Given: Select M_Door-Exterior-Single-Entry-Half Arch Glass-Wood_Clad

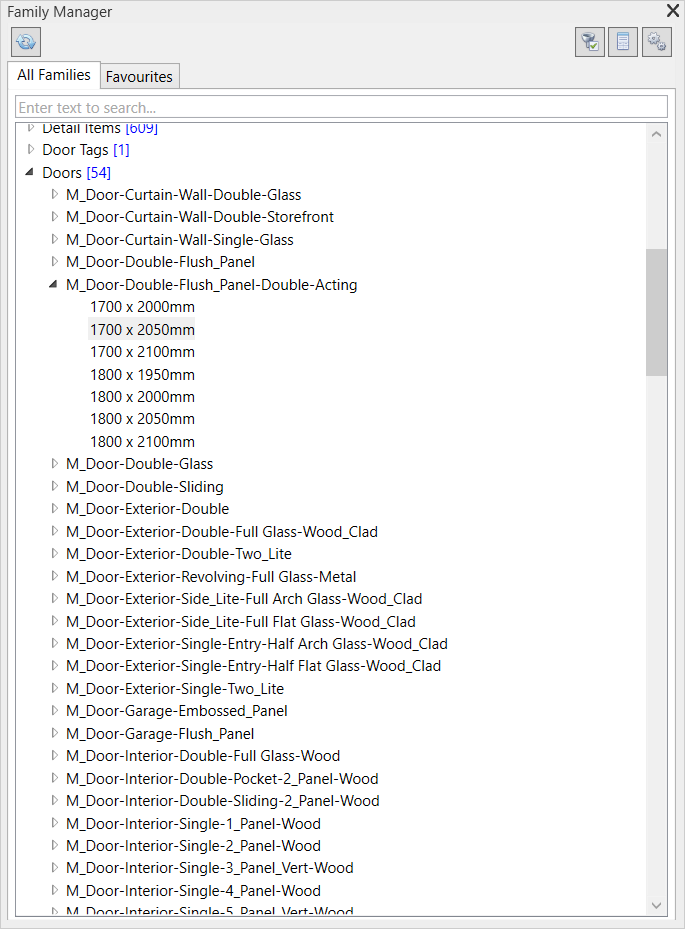Looking at the screenshot, I should click(x=257, y=643).
